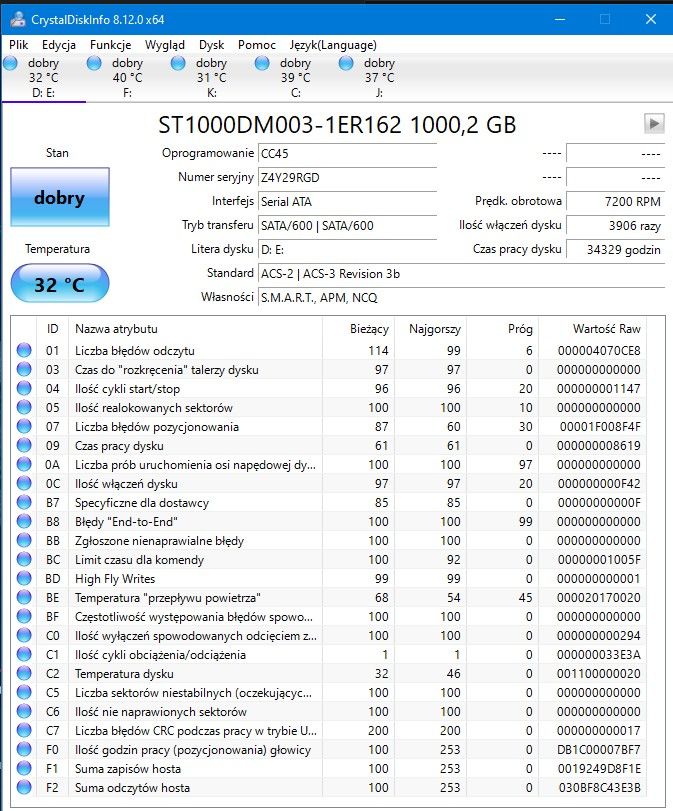Click the Bieżący column header
The width and height of the screenshot is (673, 811).
click(358, 329)
